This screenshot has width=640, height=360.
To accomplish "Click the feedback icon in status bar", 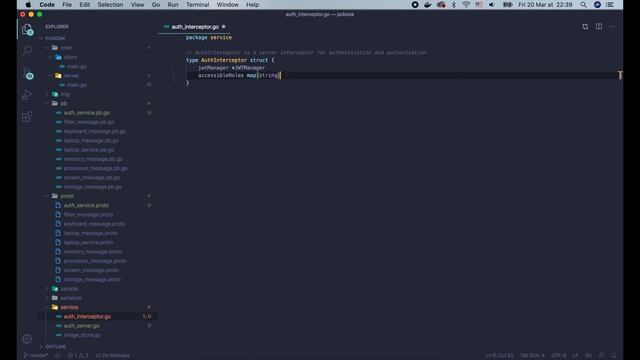I will [601, 356].
